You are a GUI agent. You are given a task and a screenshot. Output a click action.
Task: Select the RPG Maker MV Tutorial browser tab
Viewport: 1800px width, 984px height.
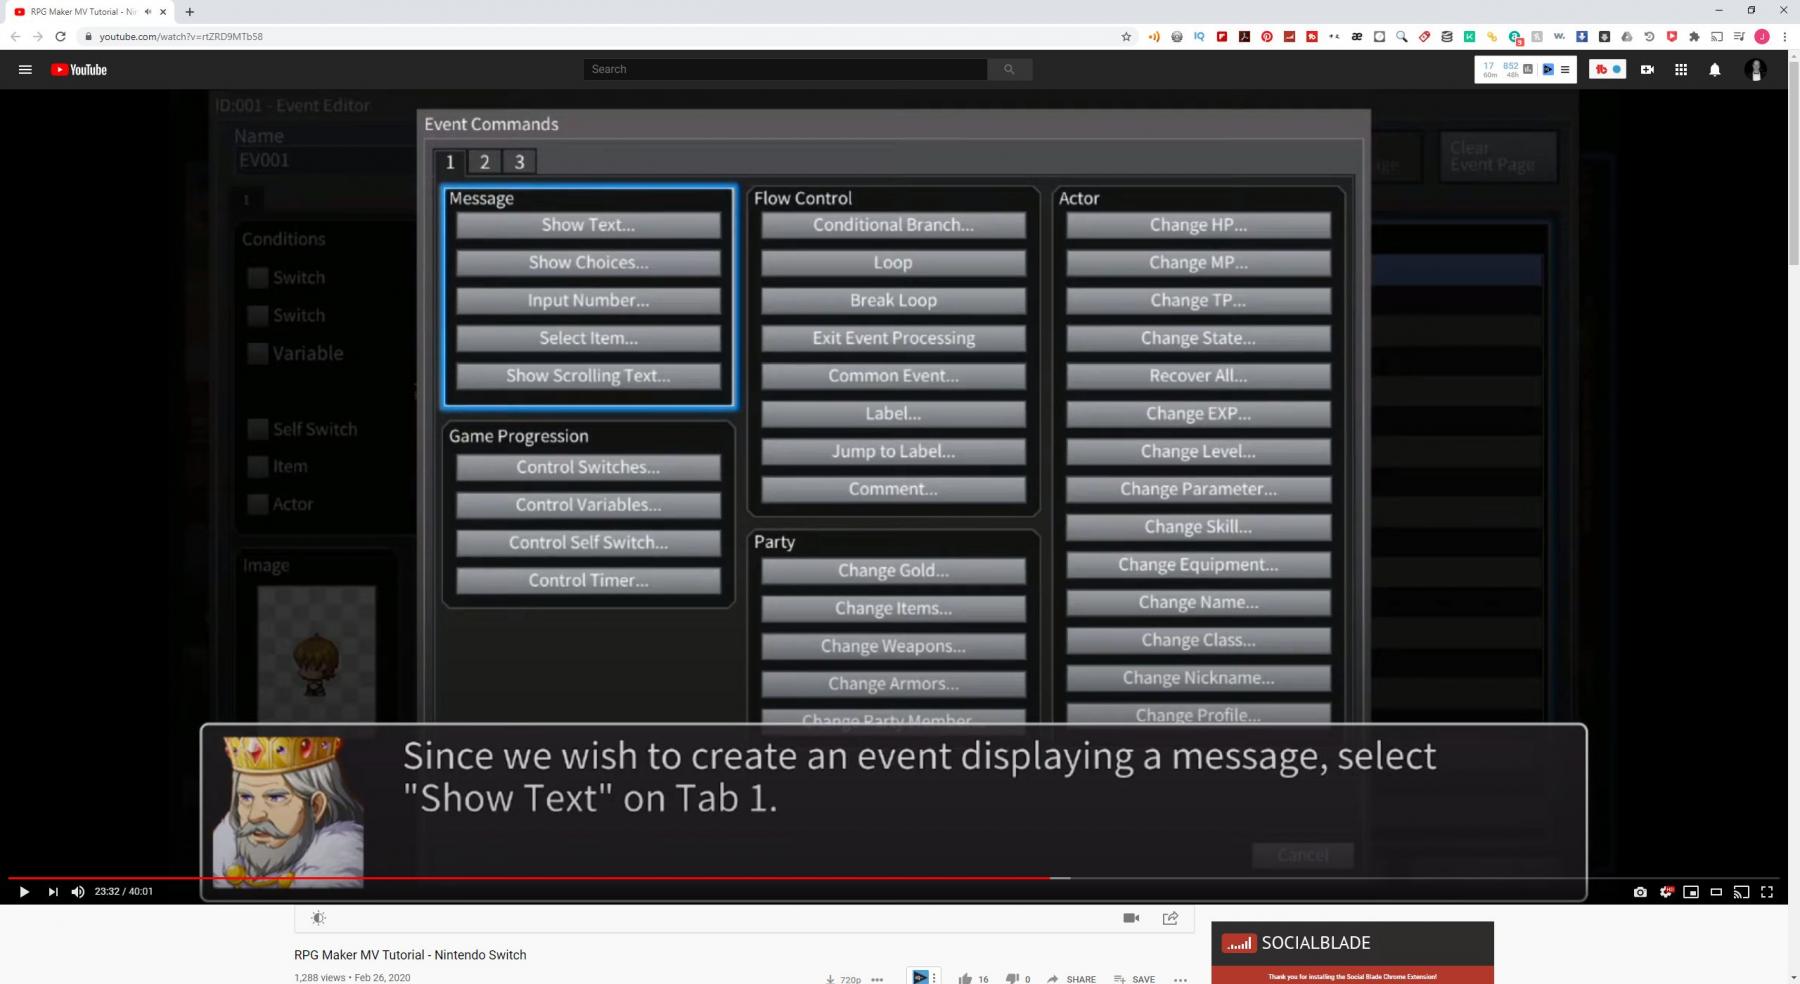90,12
